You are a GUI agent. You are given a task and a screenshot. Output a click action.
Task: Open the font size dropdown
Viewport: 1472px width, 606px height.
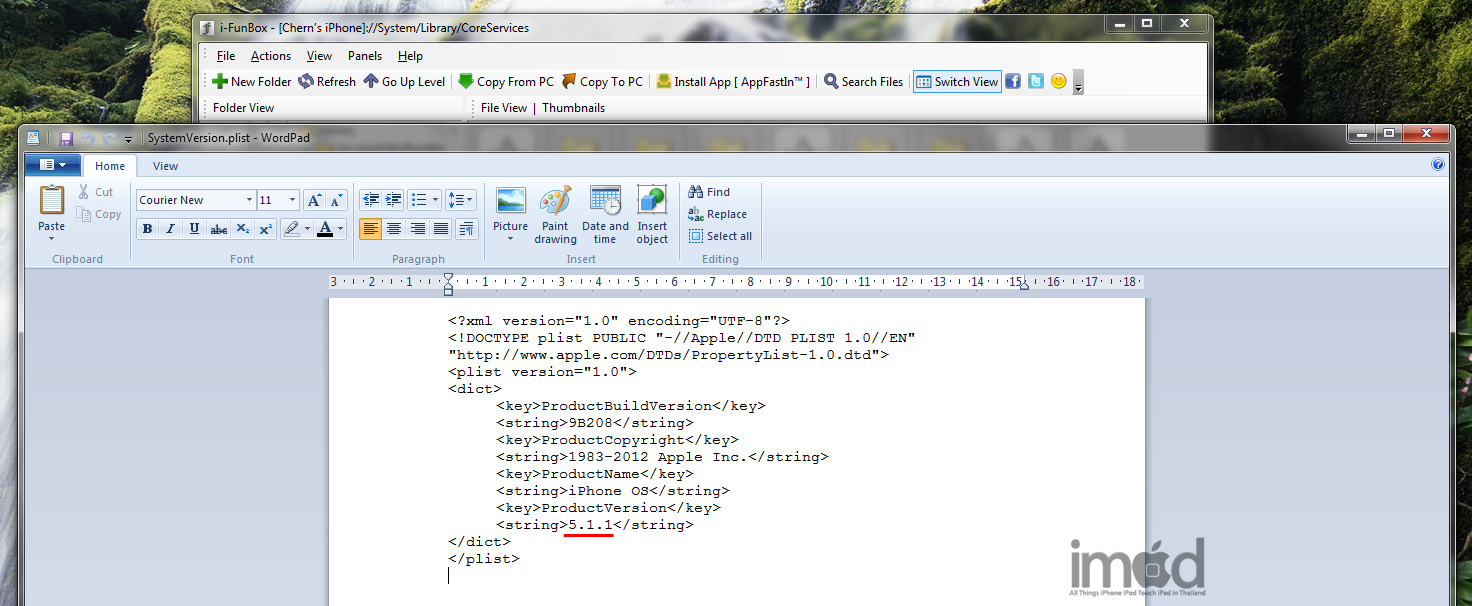292,200
